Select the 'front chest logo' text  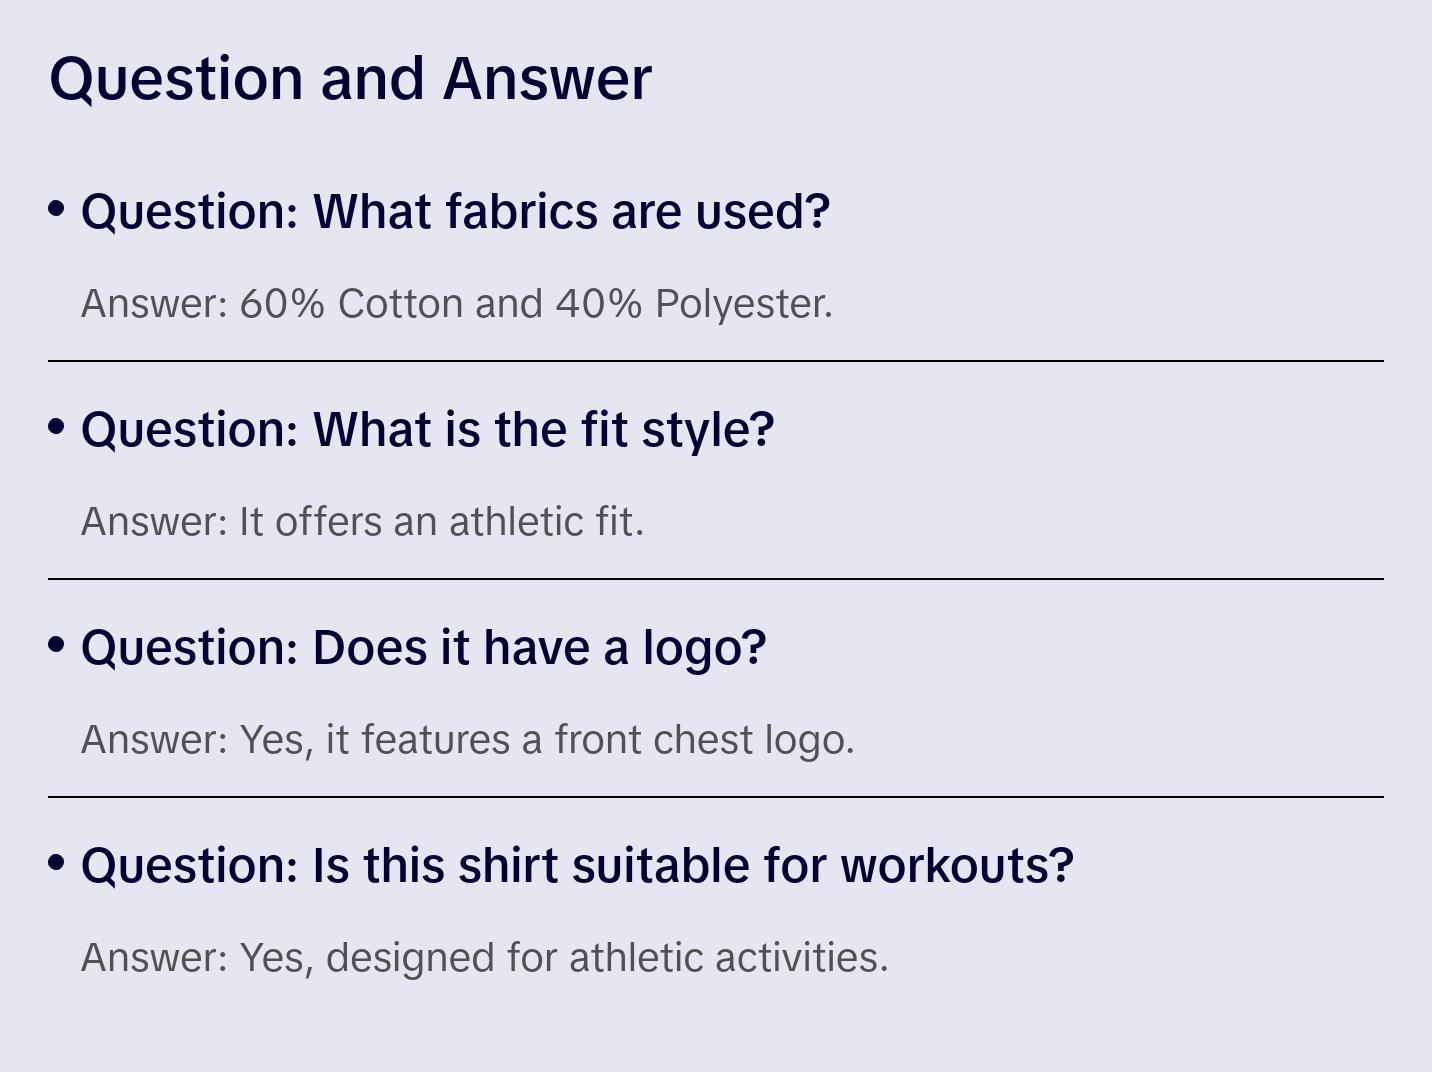(703, 740)
